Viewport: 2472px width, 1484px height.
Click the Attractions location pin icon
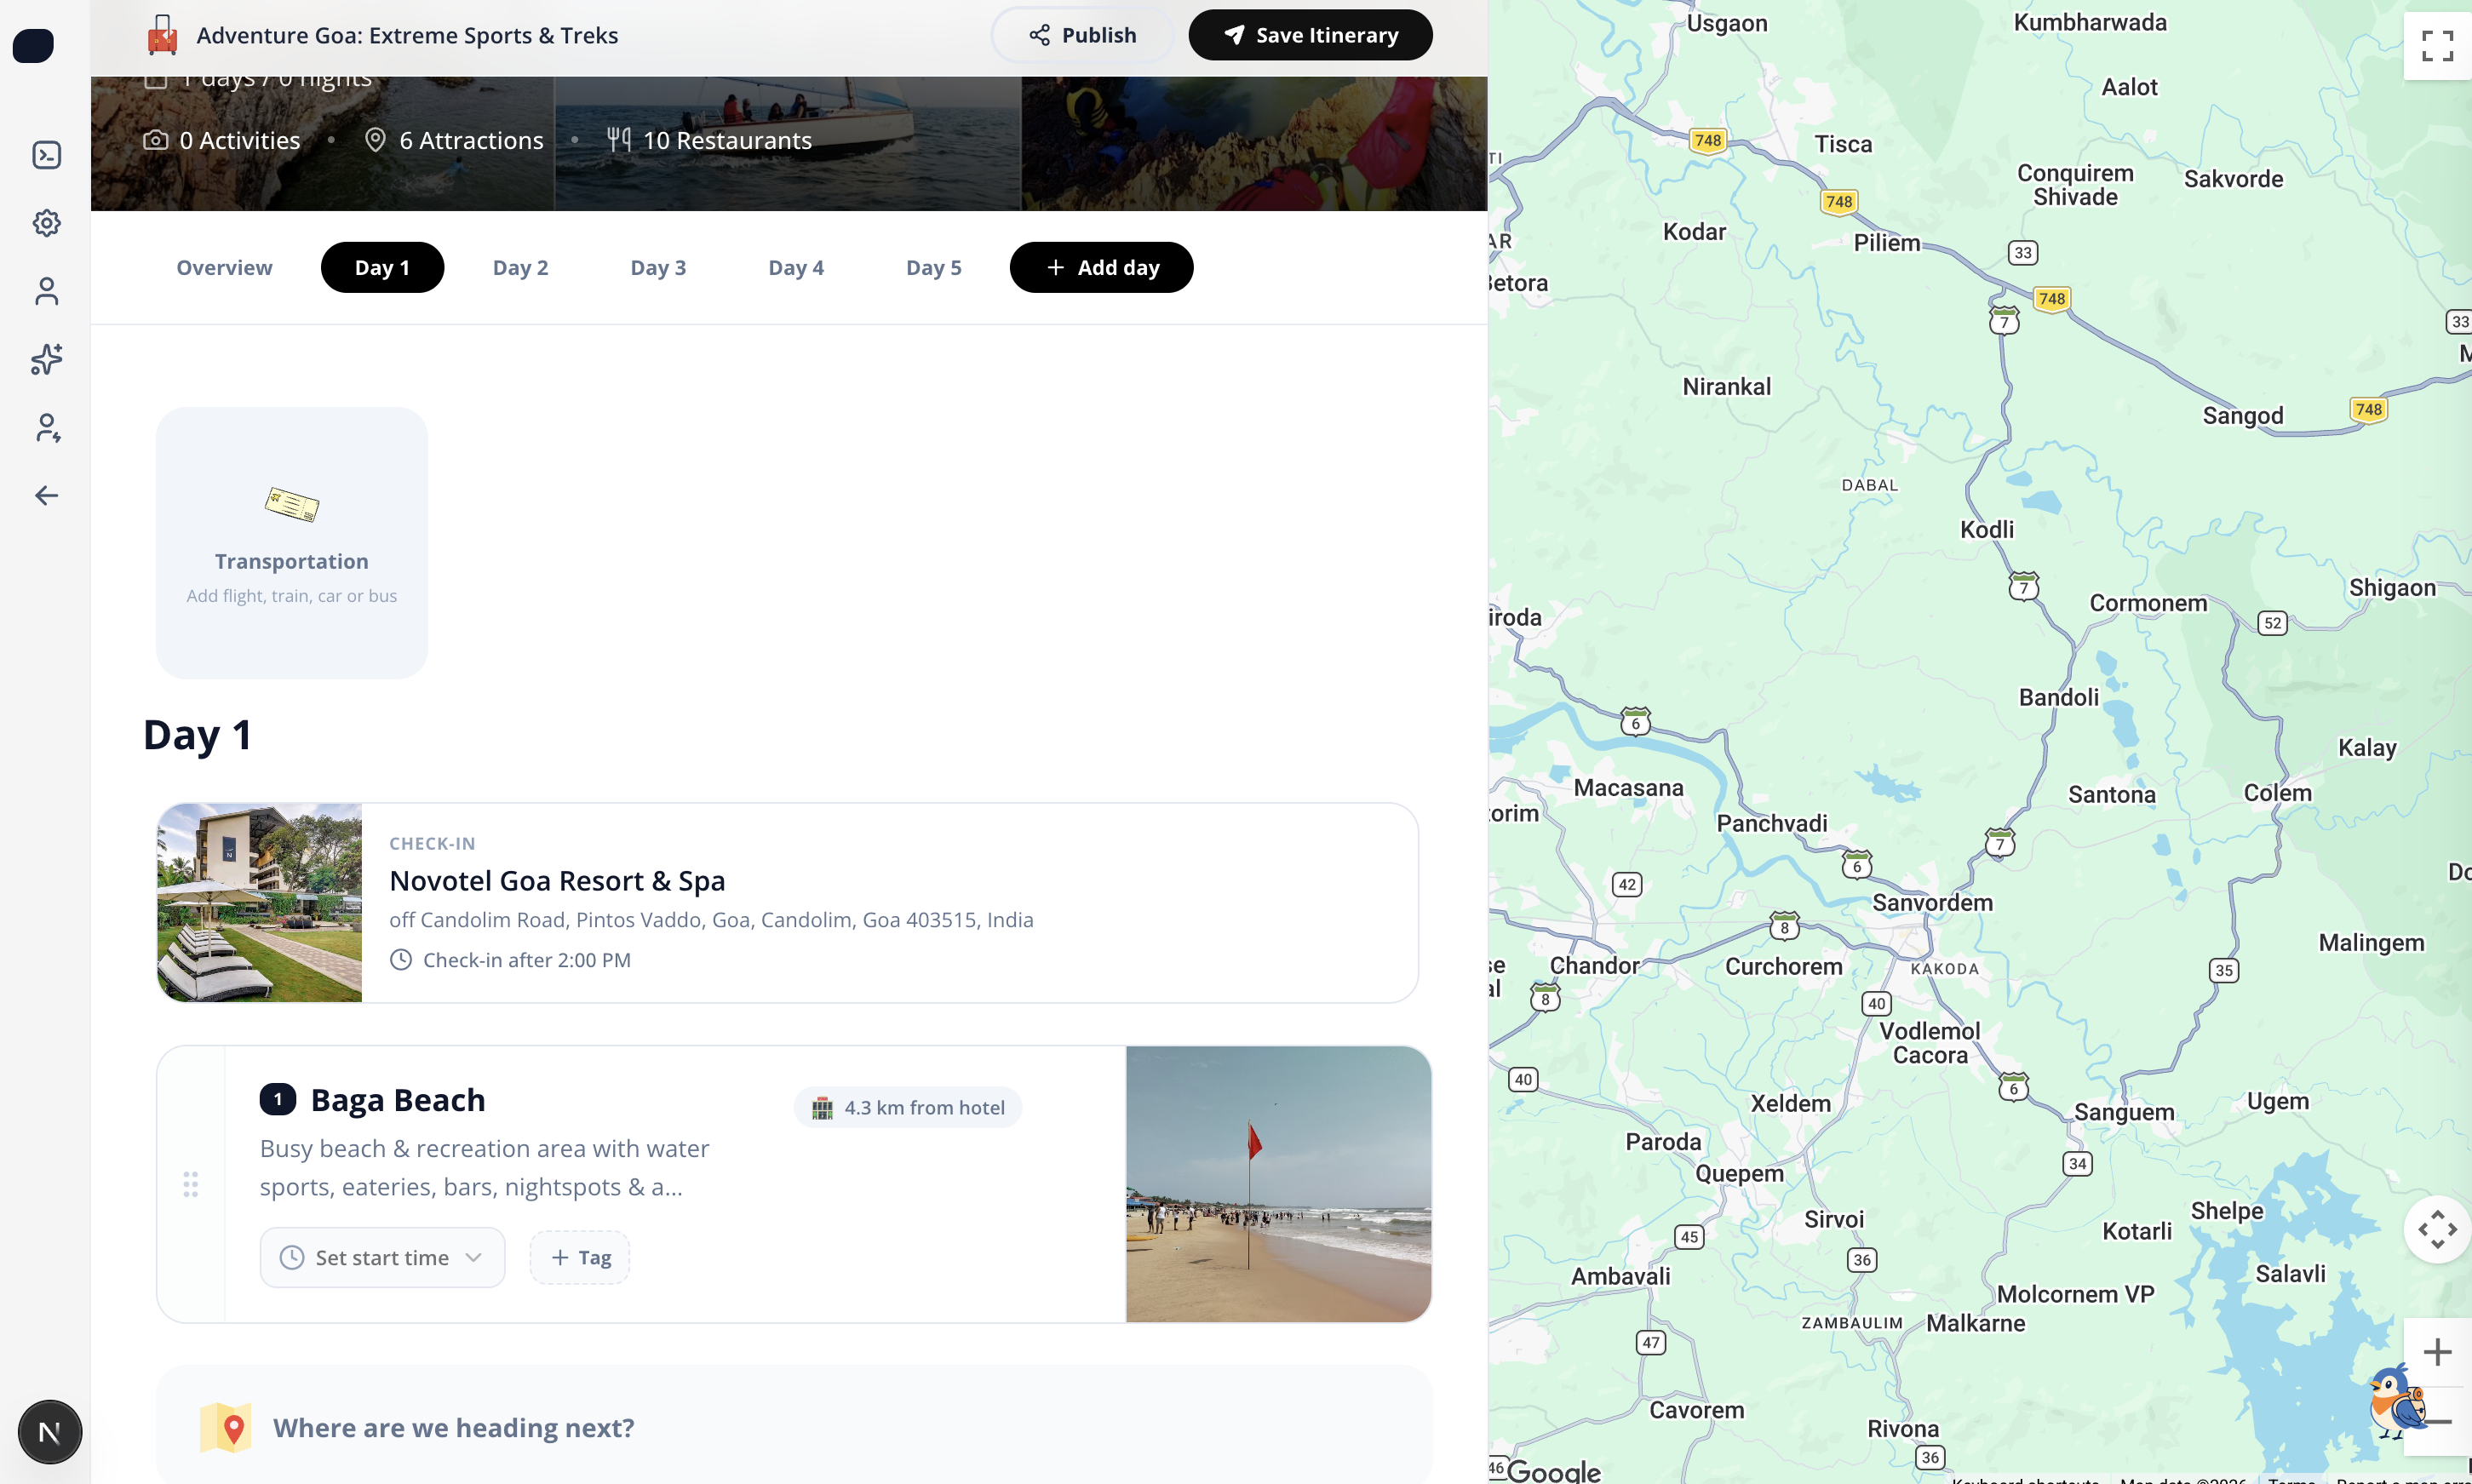pyautogui.click(x=375, y=140)
